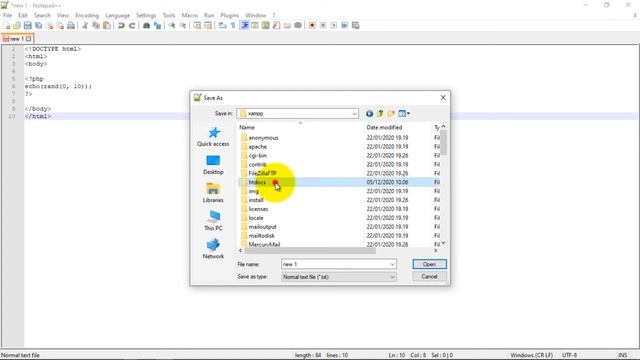640x360 pixels.
Task: Expand the Save as type dropdown
Action: point(392,277)
